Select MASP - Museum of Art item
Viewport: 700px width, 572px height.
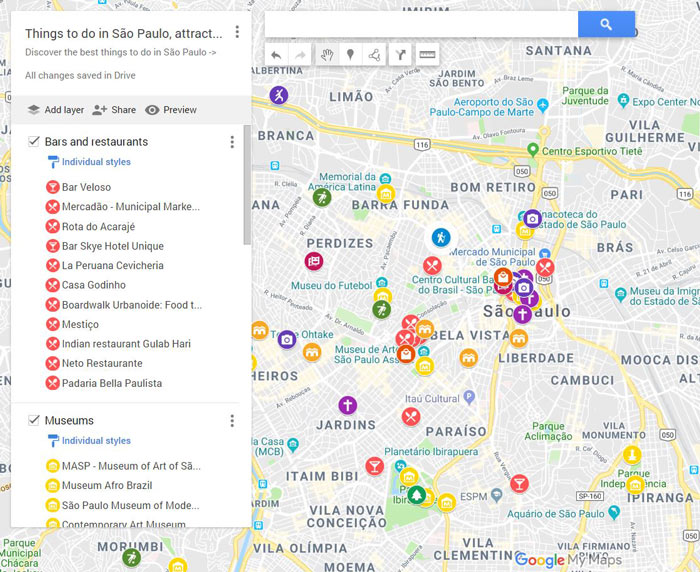[x=123, y=466]
